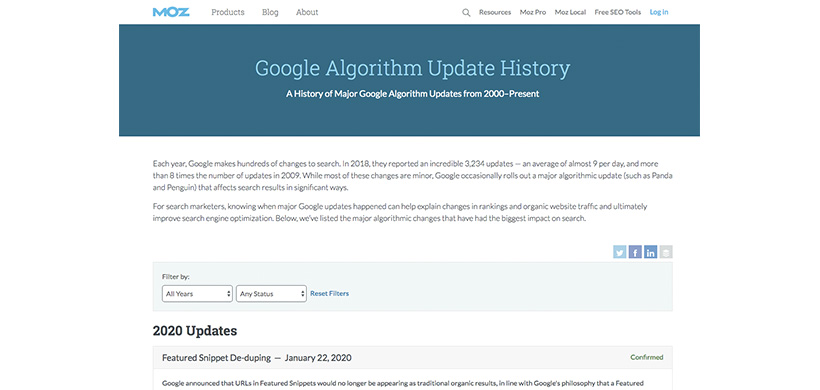820x390 pixels.
Task: Share page via LinkedIn icon
Action: 651,252
